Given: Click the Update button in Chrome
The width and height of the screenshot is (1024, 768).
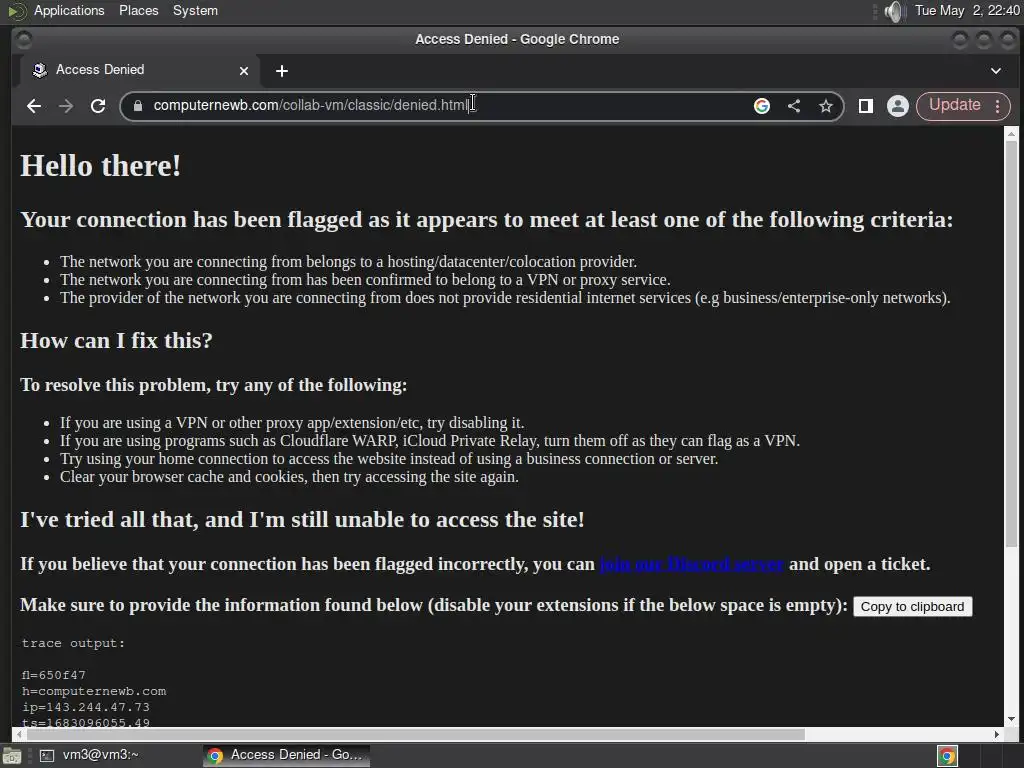Looking at the screenshot, I should point(955,105).
